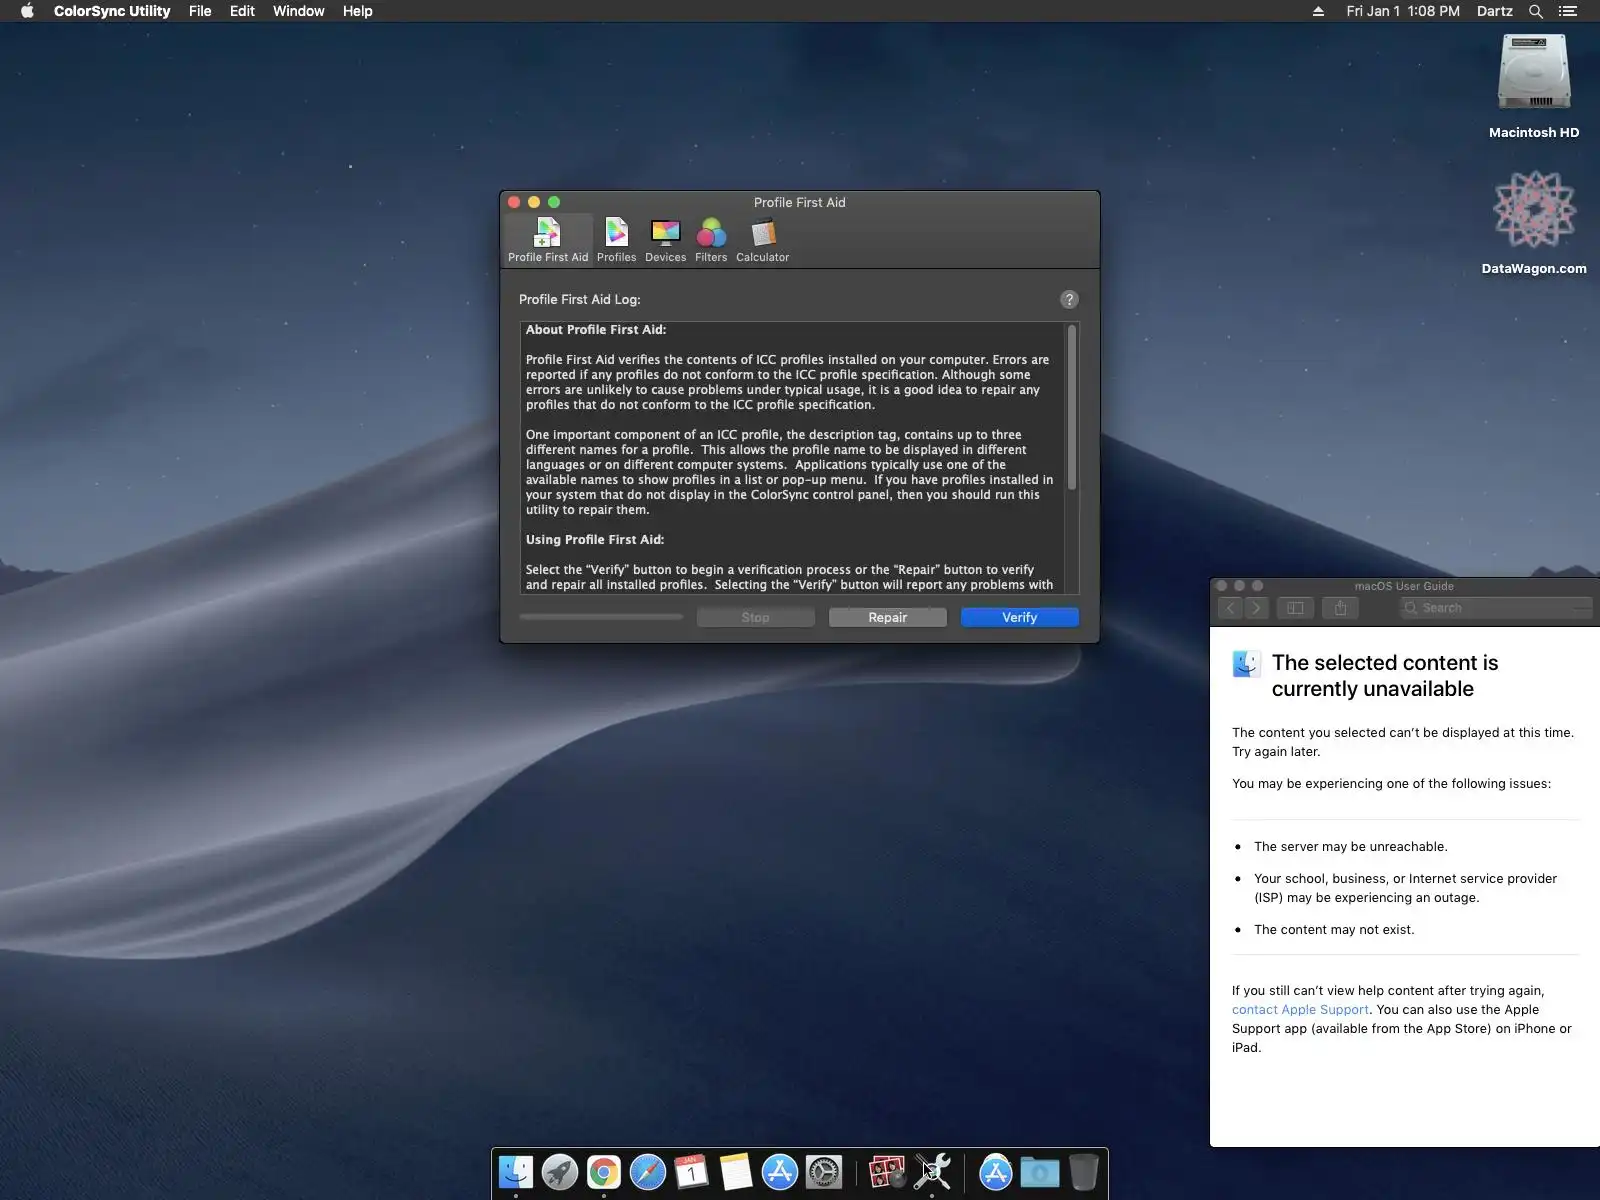The height and width of the screenshot is (1200, 1600).
Task: Open Safari from the Dock
Action: click(648, 1172)
